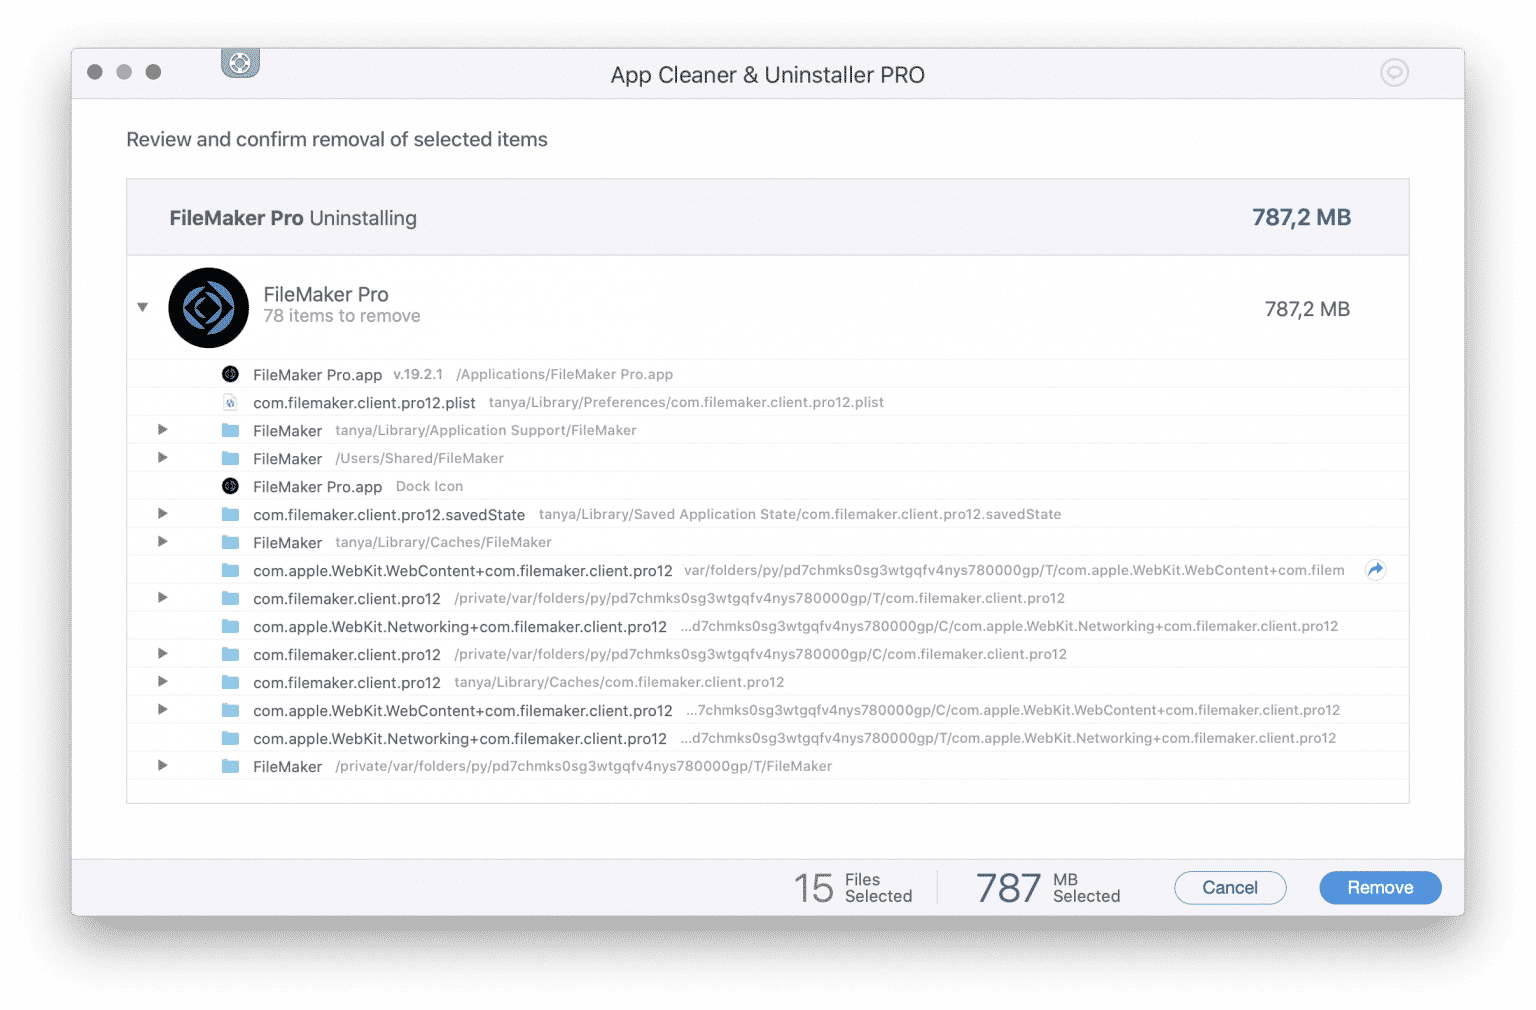
Task: Click folder icon of com.filemaker.client.pro12 /T/ row
Action: point(230,598)
